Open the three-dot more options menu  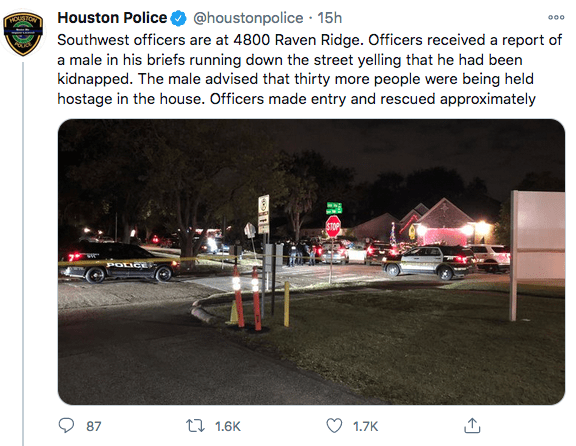556,17
